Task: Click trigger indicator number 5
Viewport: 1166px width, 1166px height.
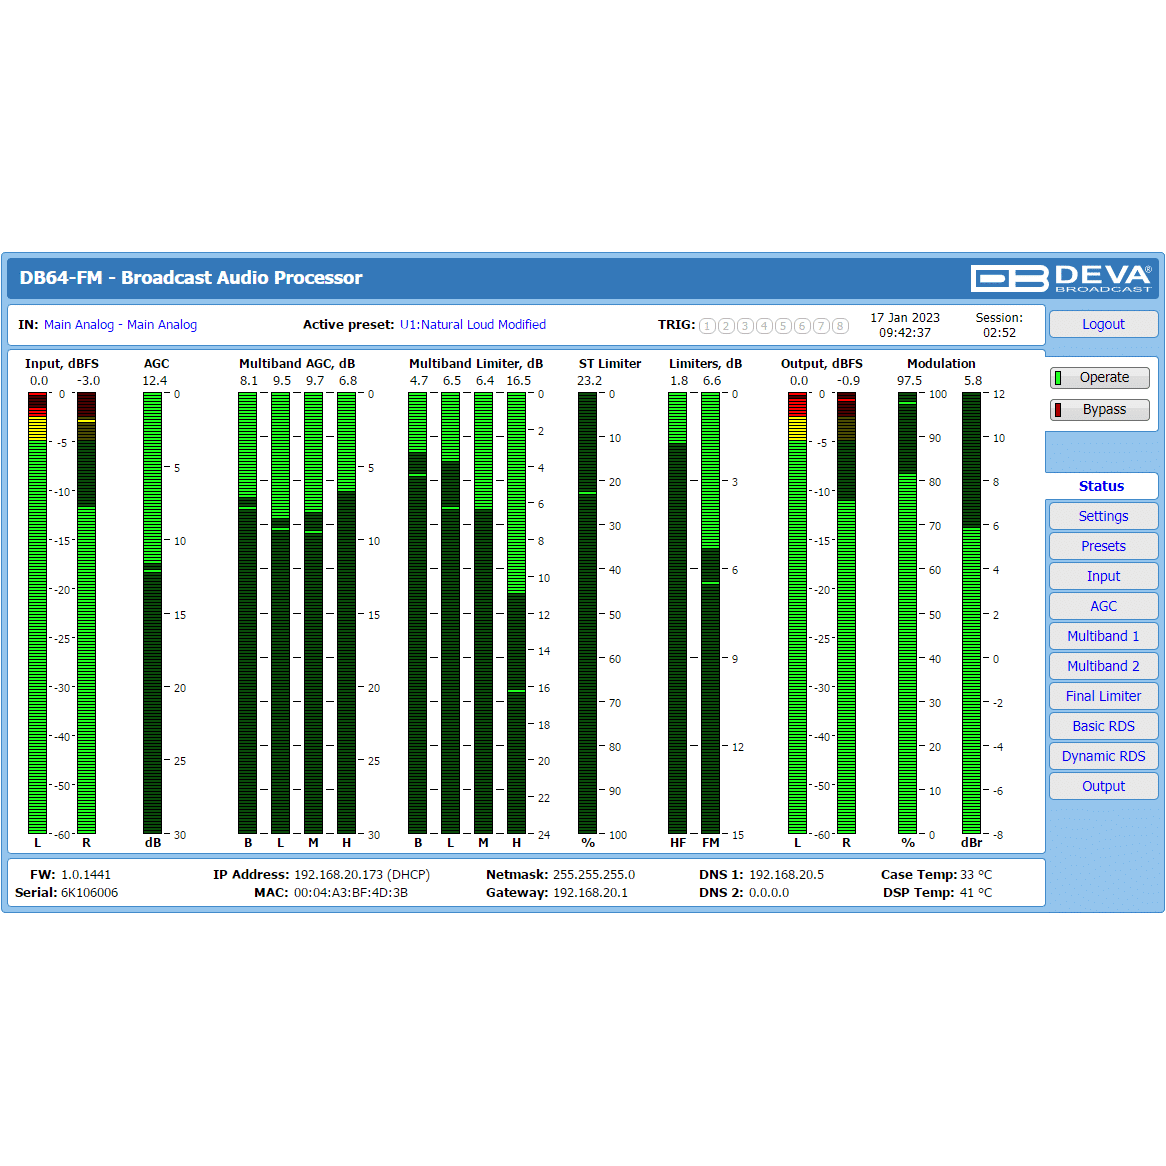Action: tap(783, 326)
